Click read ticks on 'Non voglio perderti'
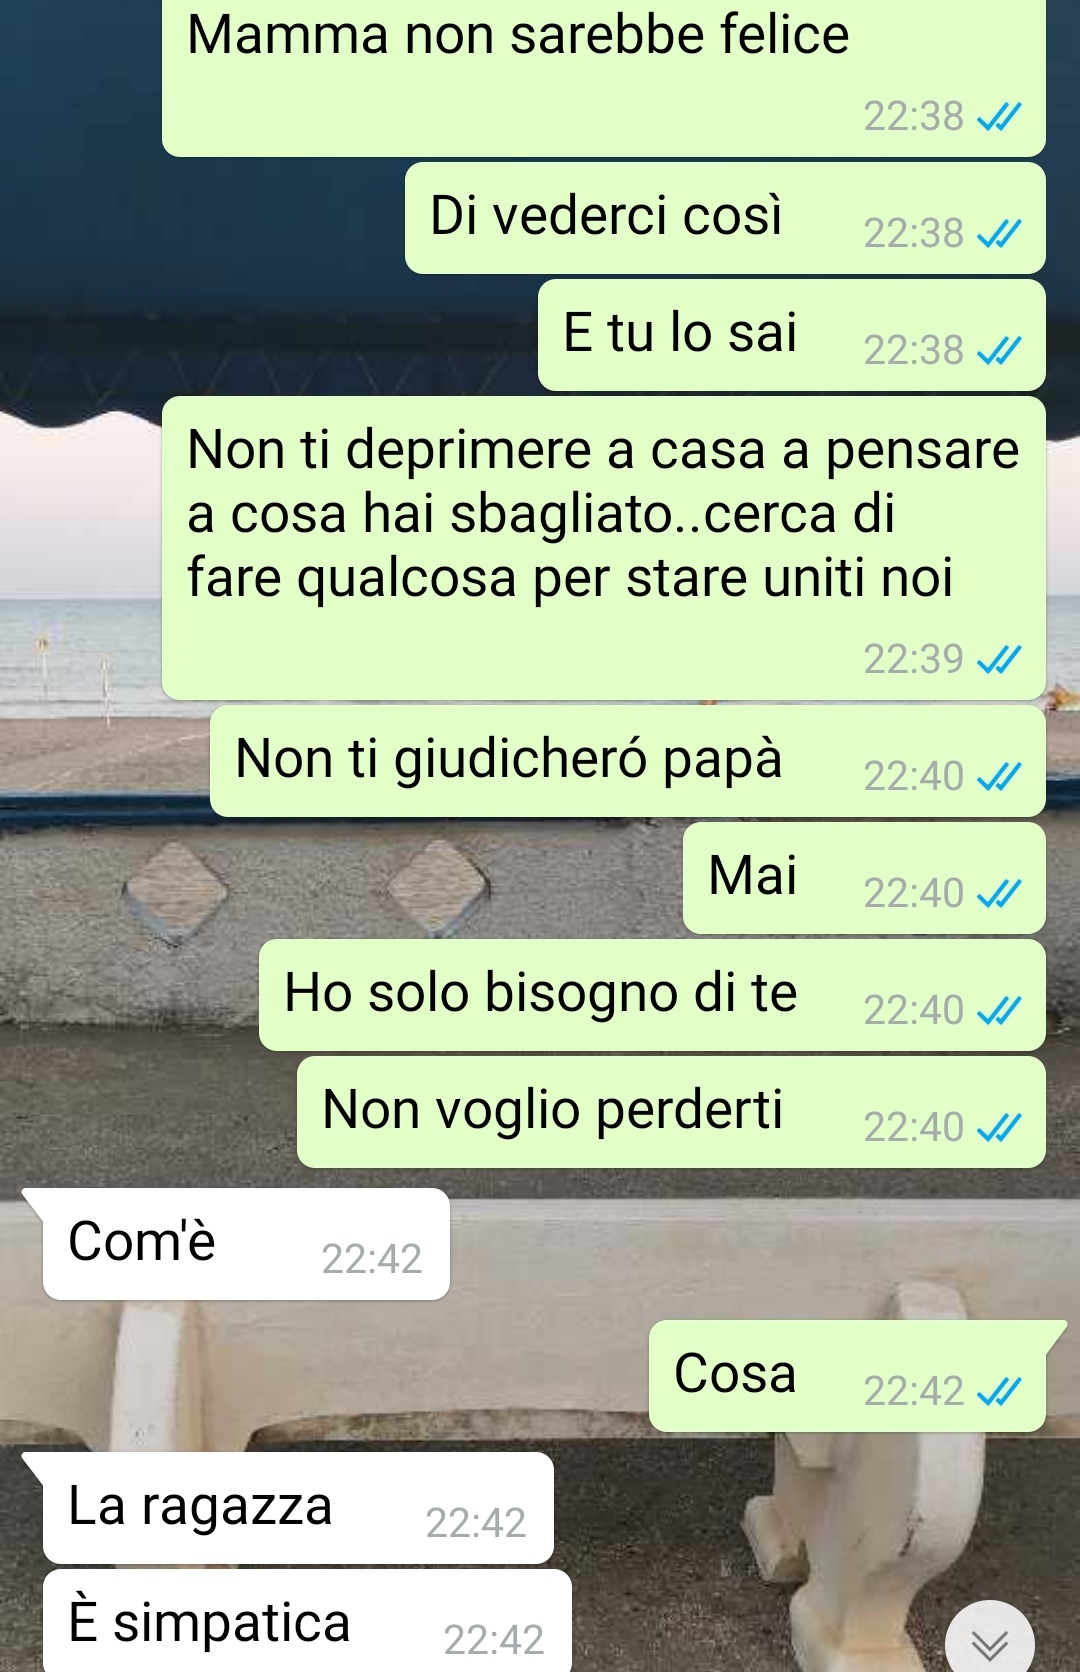Image resolution: width=1080 pixels, height=1672 pixels. (999, 1129)
